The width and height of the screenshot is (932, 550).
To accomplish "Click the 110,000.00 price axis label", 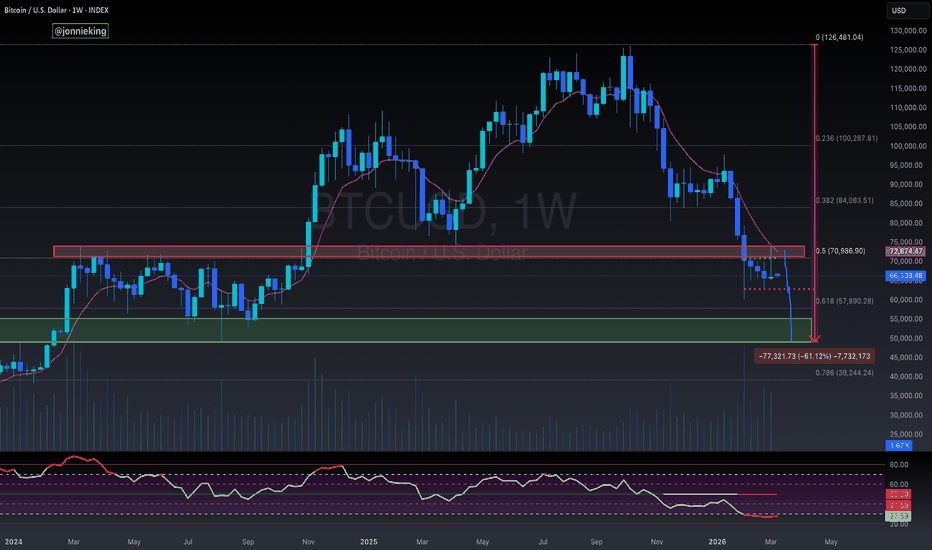I will pos(908,108).
